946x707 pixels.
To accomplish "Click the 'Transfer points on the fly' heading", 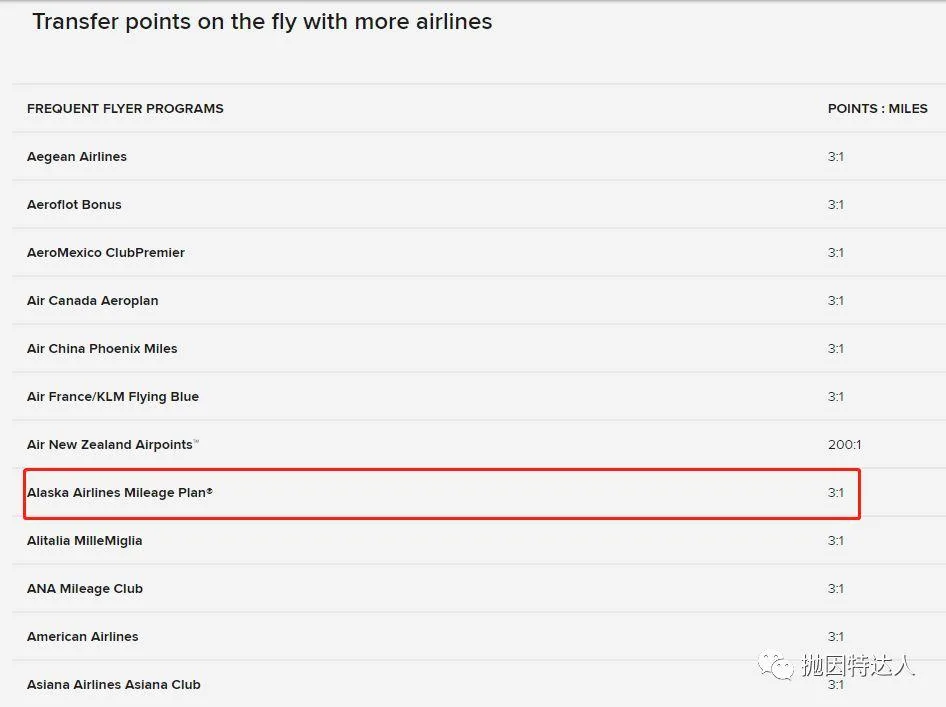I will tap(262, 22).
